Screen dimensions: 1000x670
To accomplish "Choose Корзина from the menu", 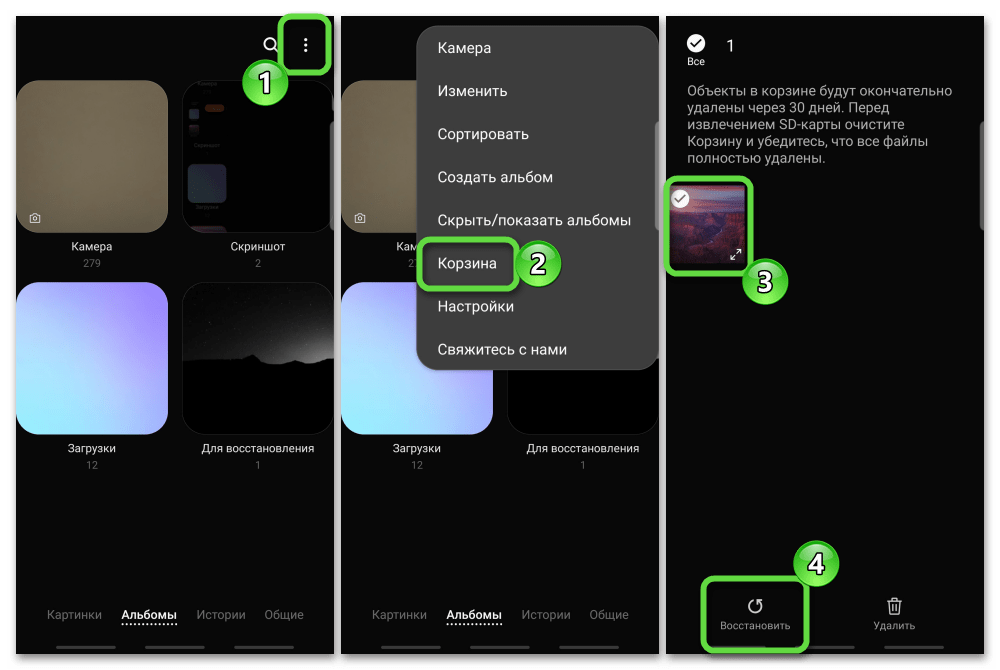I will [x=467, y=263].
